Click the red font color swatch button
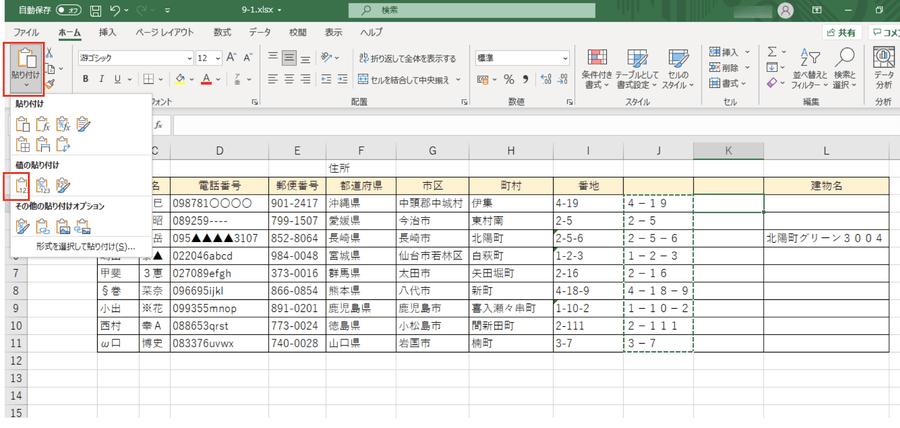Screen dimensions: 900x428 [x=205, y=79]
